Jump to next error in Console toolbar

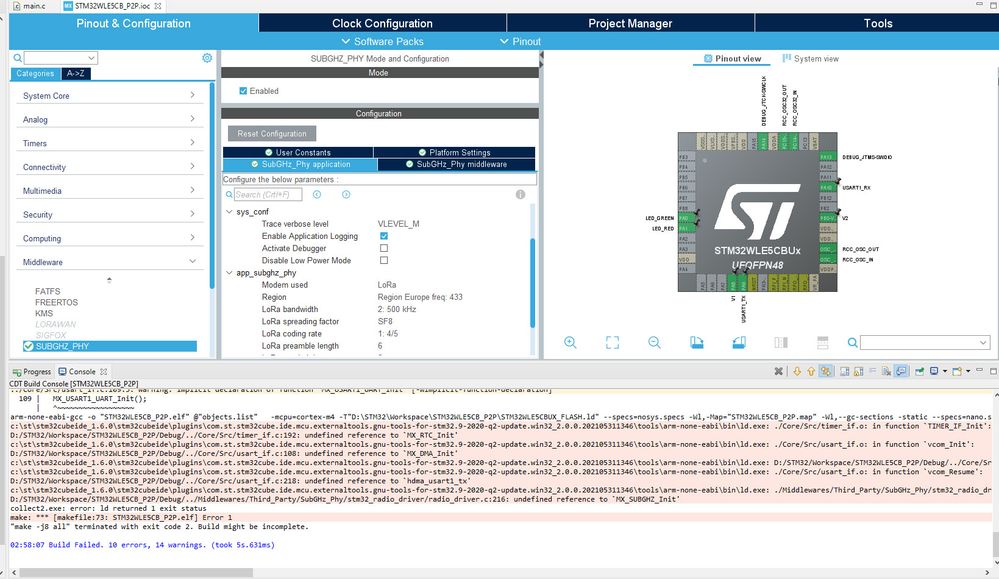tap(797, 371)
